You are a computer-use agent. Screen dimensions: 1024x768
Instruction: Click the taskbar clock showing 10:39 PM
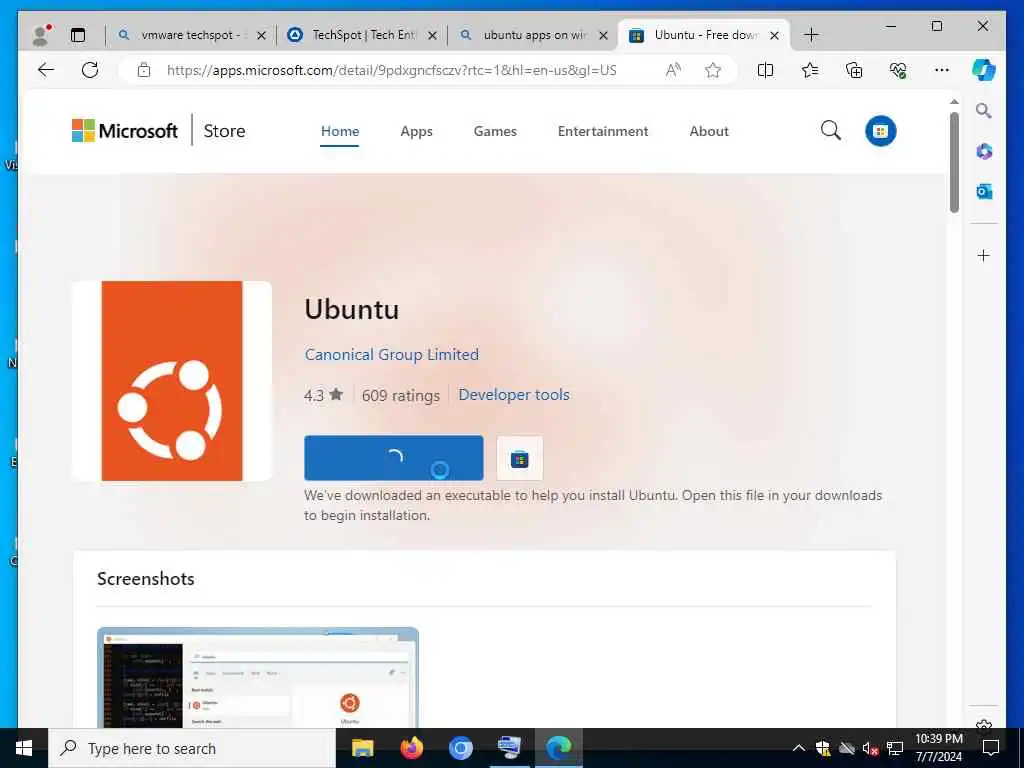coord(938,748)
